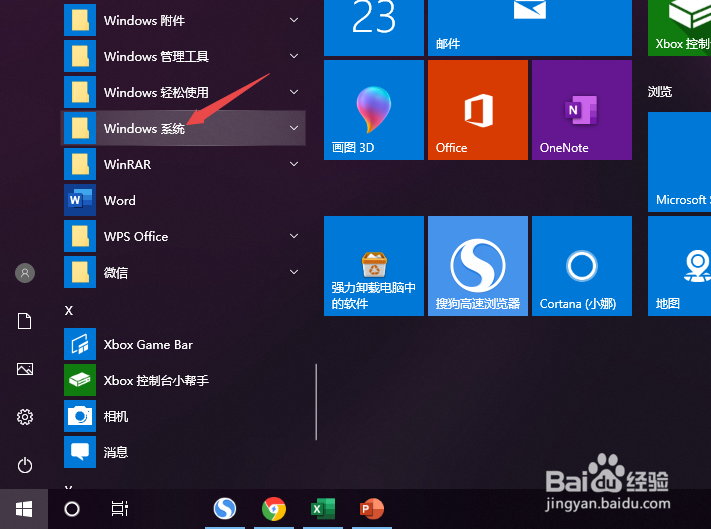Viewport: 711px width, 529px height.
Task: Open the Windows 附件 folder entry
Action: coord(183,20)
